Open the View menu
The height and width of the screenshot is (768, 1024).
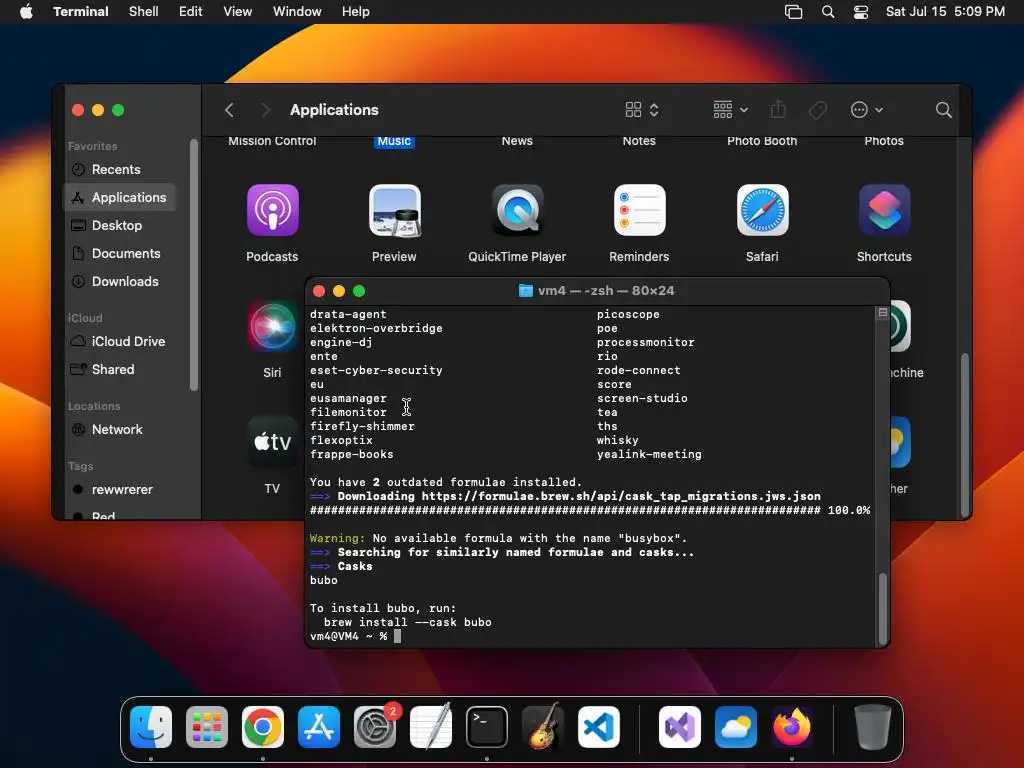238,12
